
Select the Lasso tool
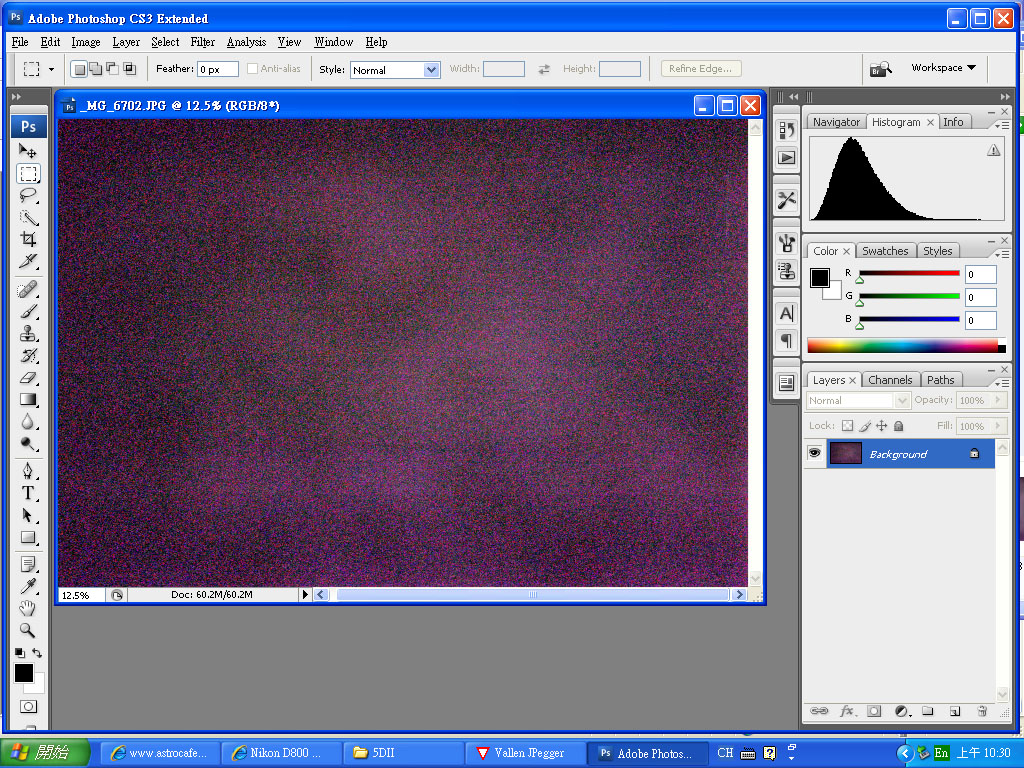click(x=28, y=195)
